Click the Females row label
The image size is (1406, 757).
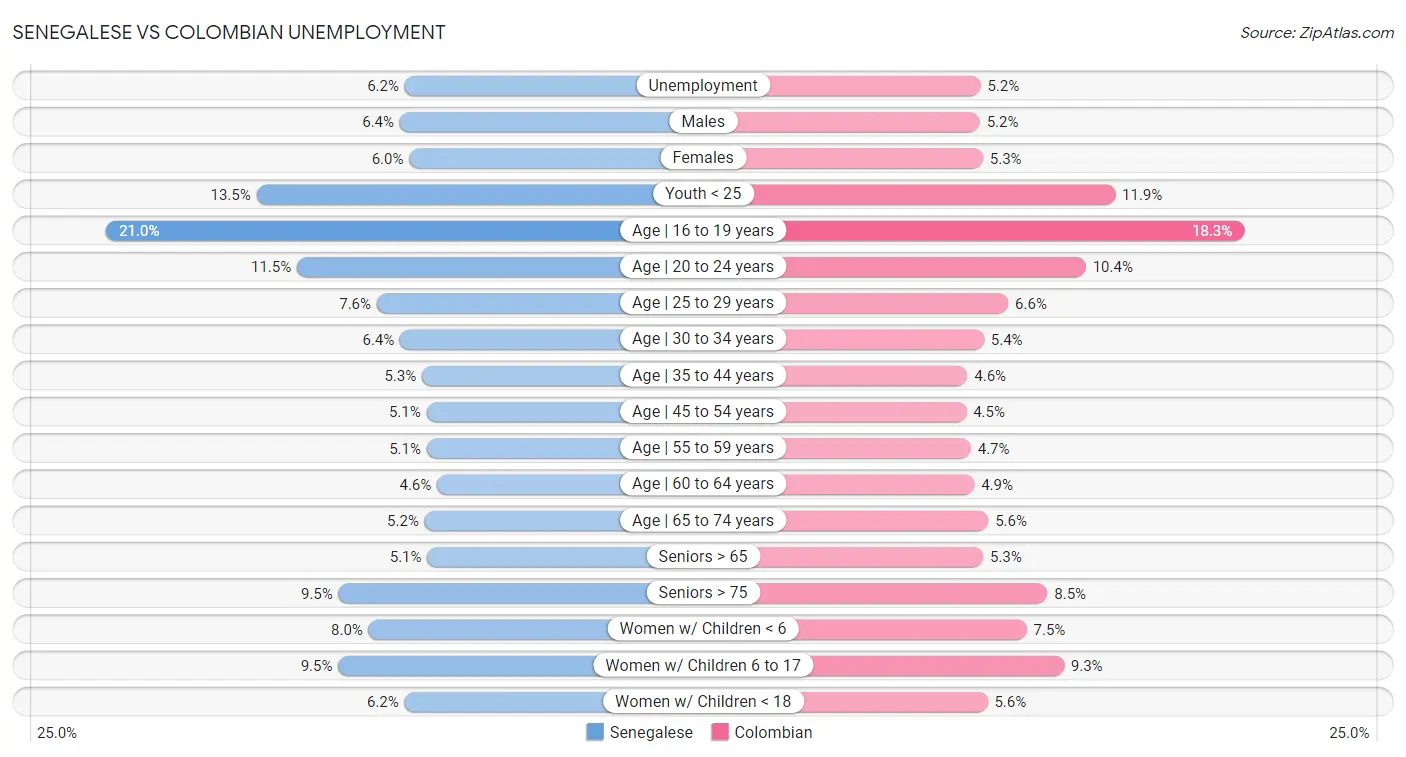(703, 158)
